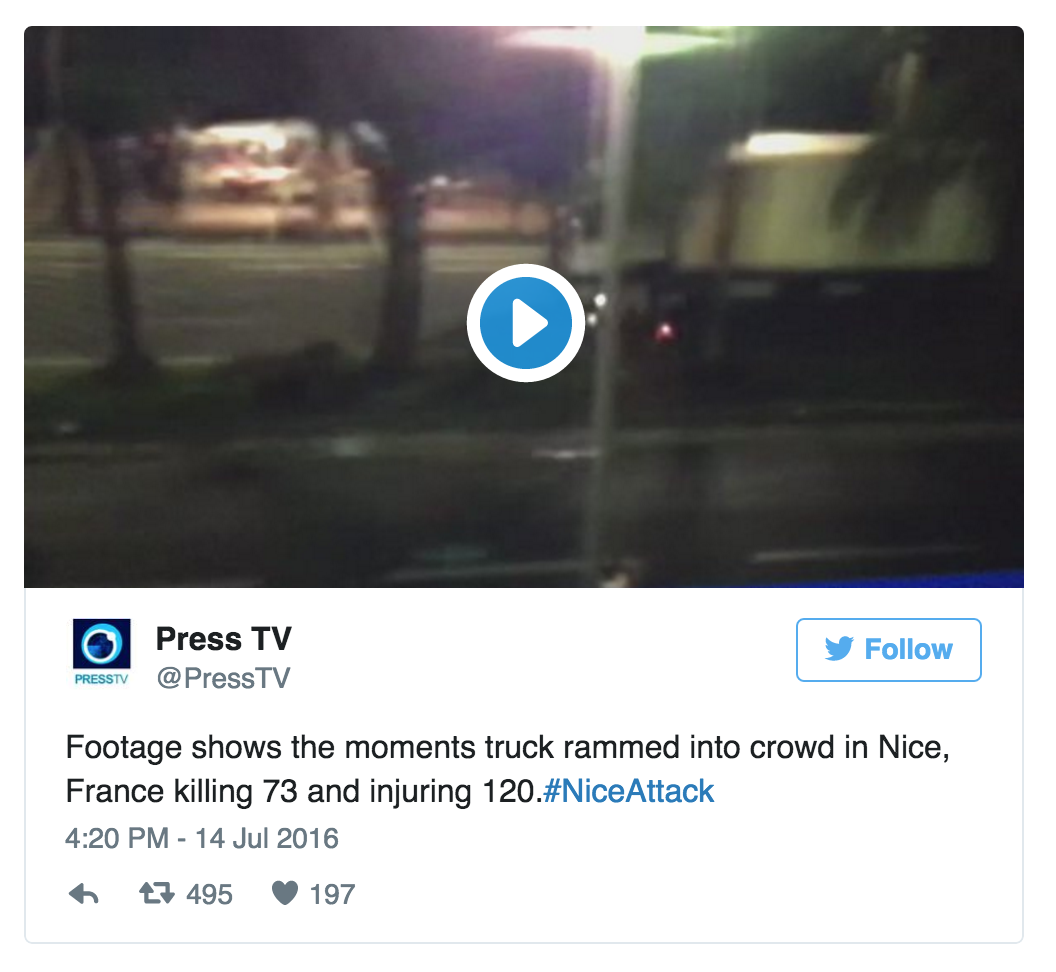Retweet using the retweet arrows icon
This screenshot has width=1056, height=972.
(x=156, y=893)
